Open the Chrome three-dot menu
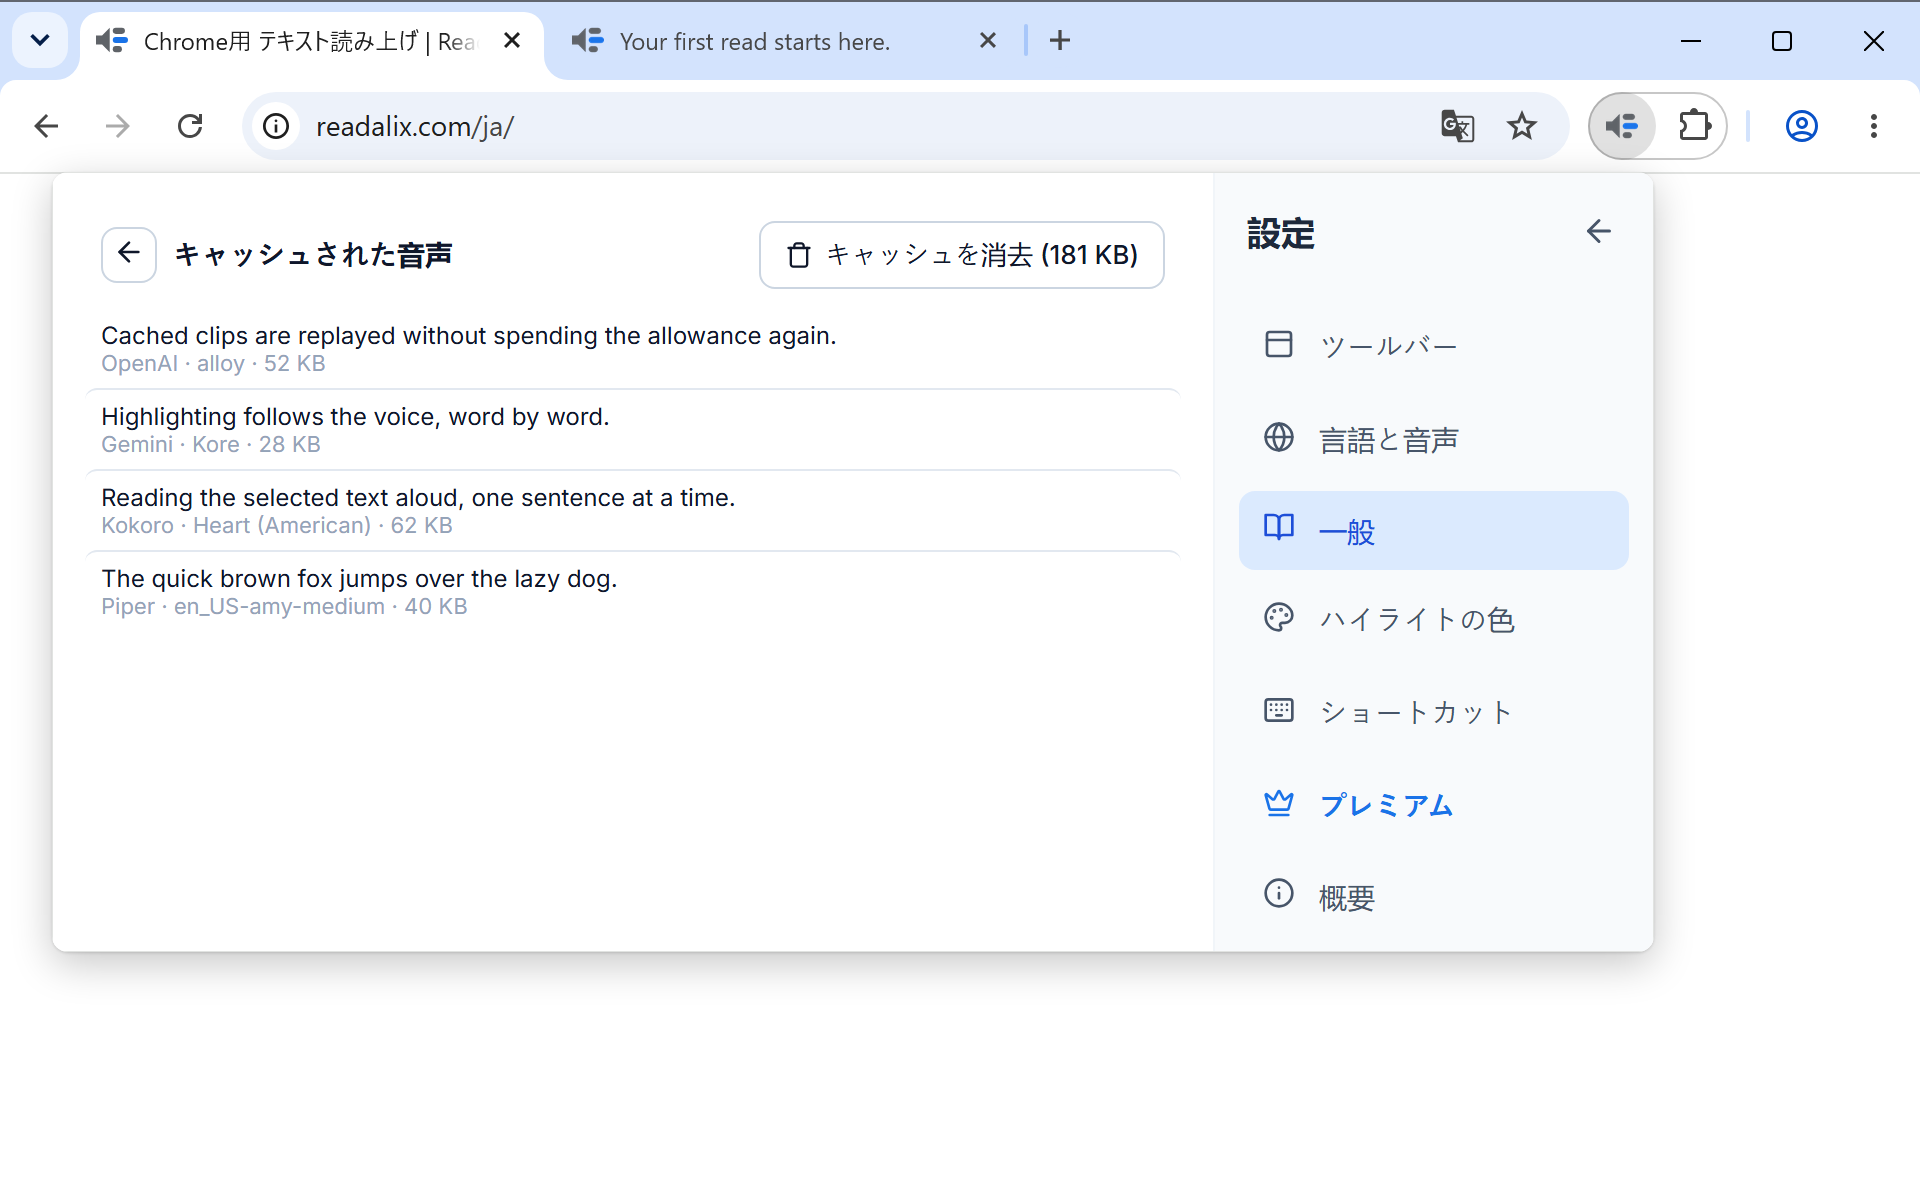Image resolution: width=1920 pixels, height=1200 pixels. [1873, 126]
